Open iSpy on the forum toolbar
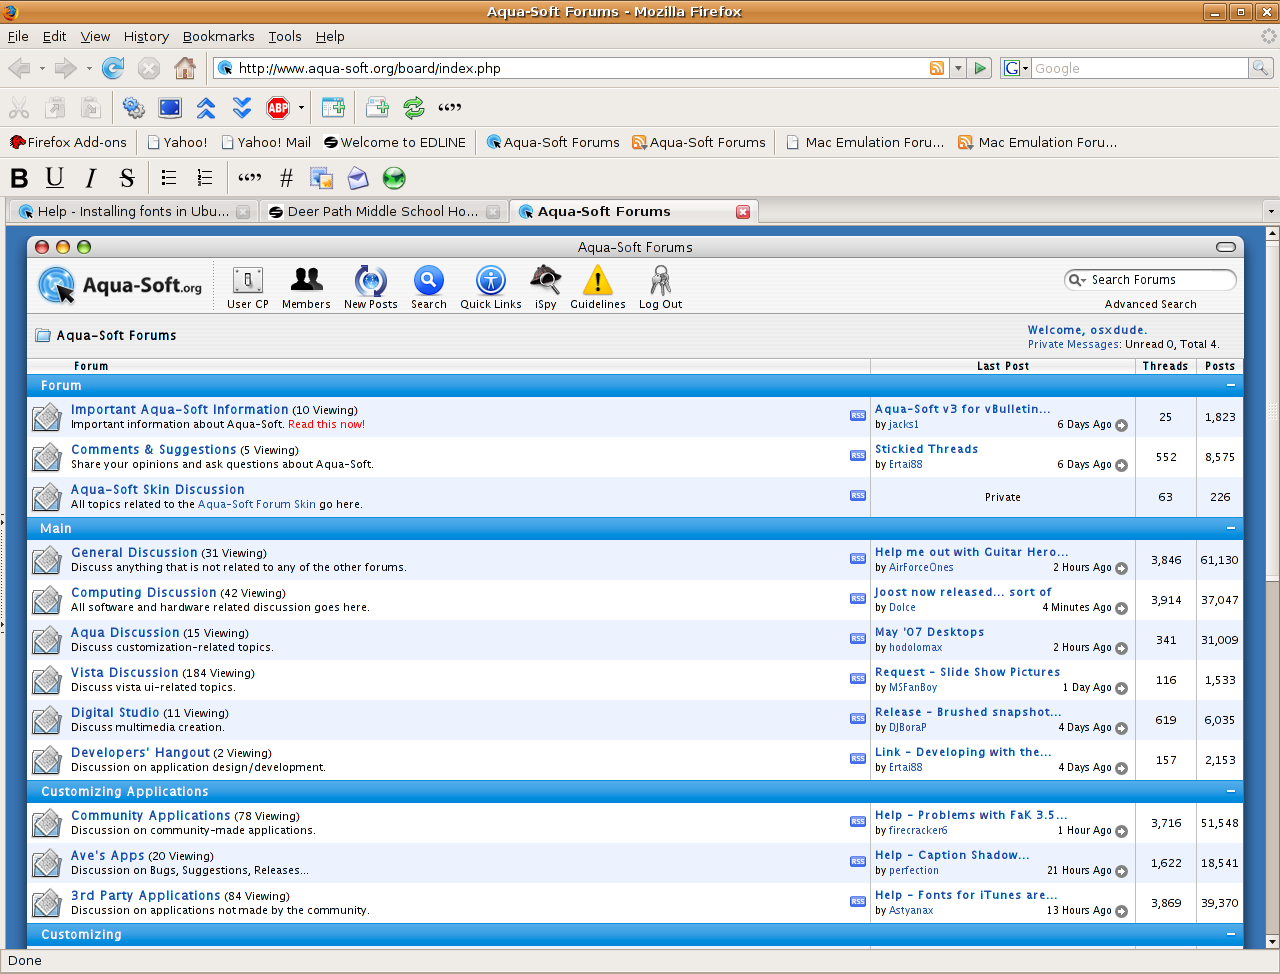 pos(546,288)
